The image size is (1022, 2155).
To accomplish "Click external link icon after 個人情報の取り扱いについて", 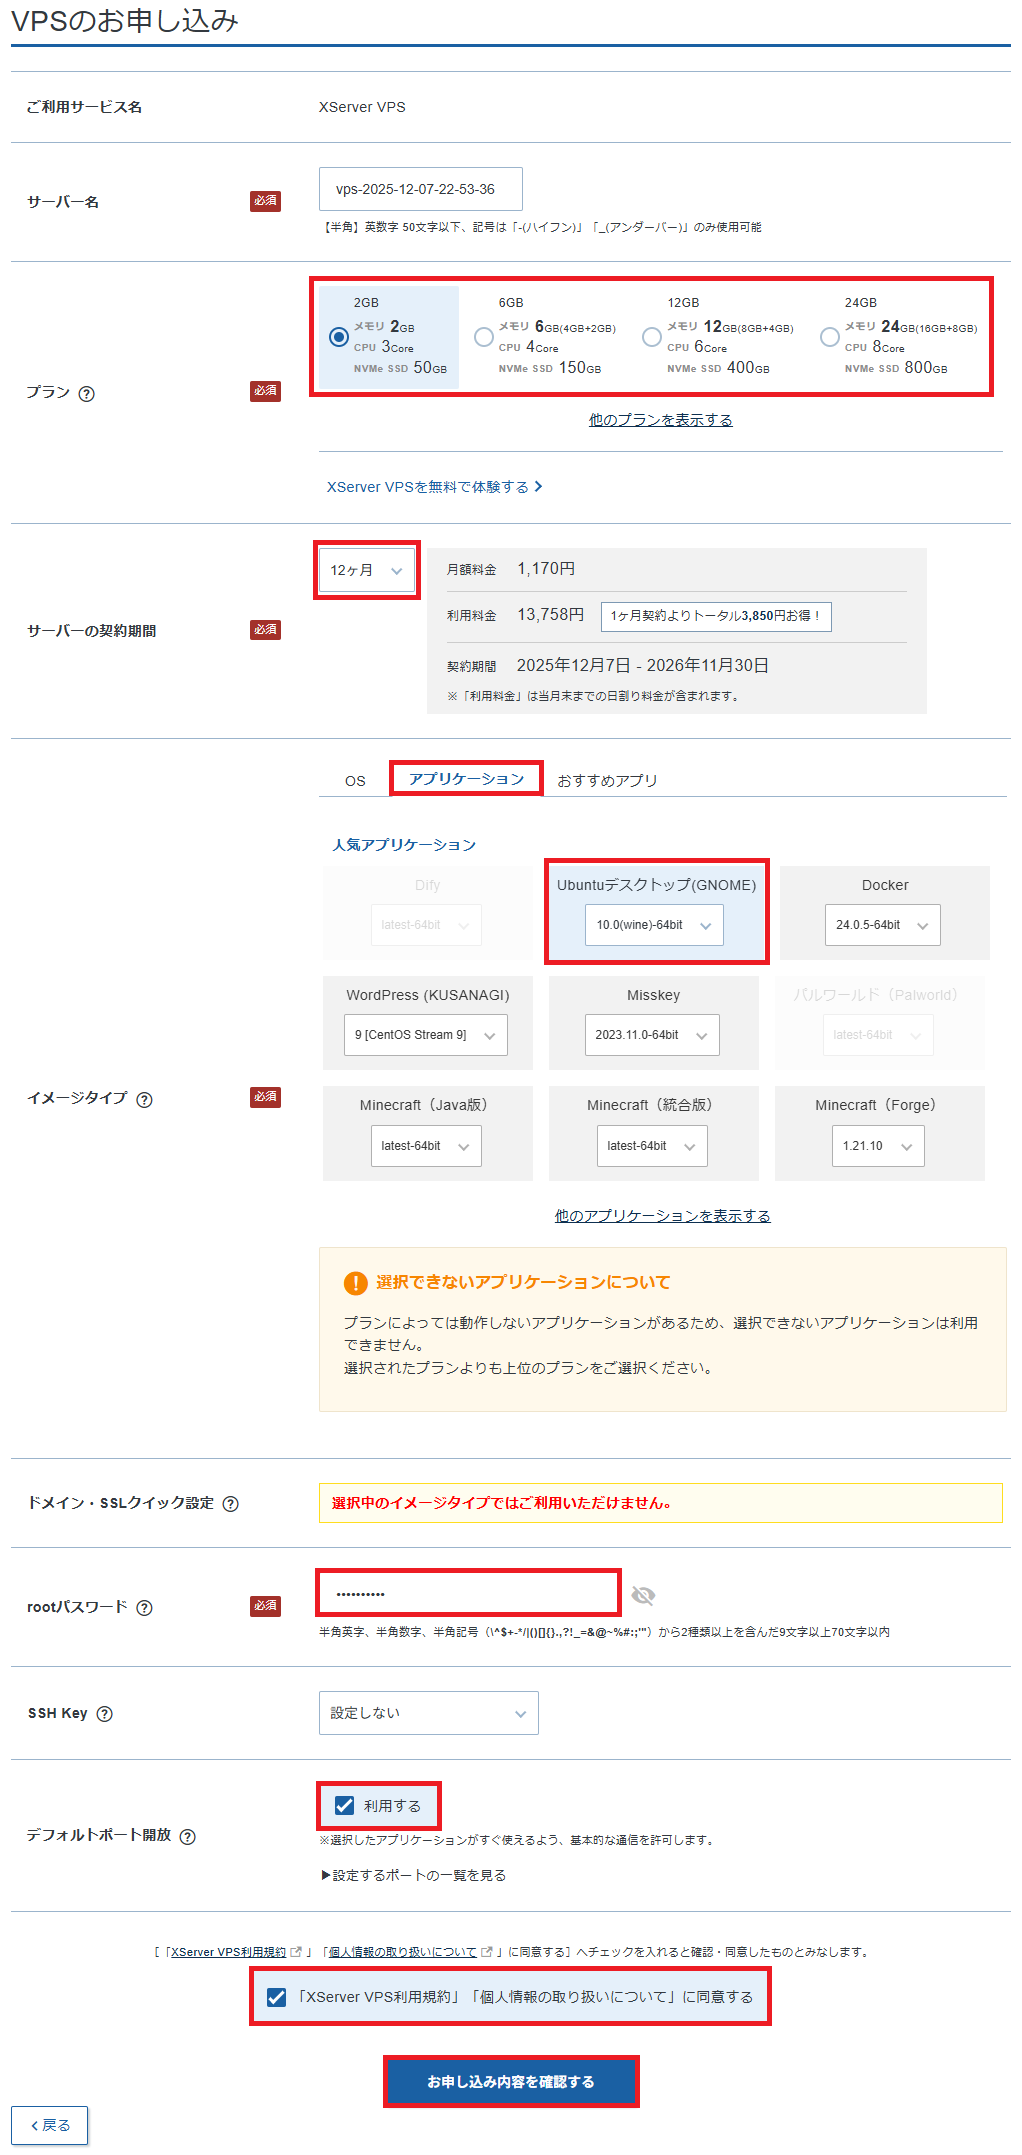I will [x=487, y=1952].
